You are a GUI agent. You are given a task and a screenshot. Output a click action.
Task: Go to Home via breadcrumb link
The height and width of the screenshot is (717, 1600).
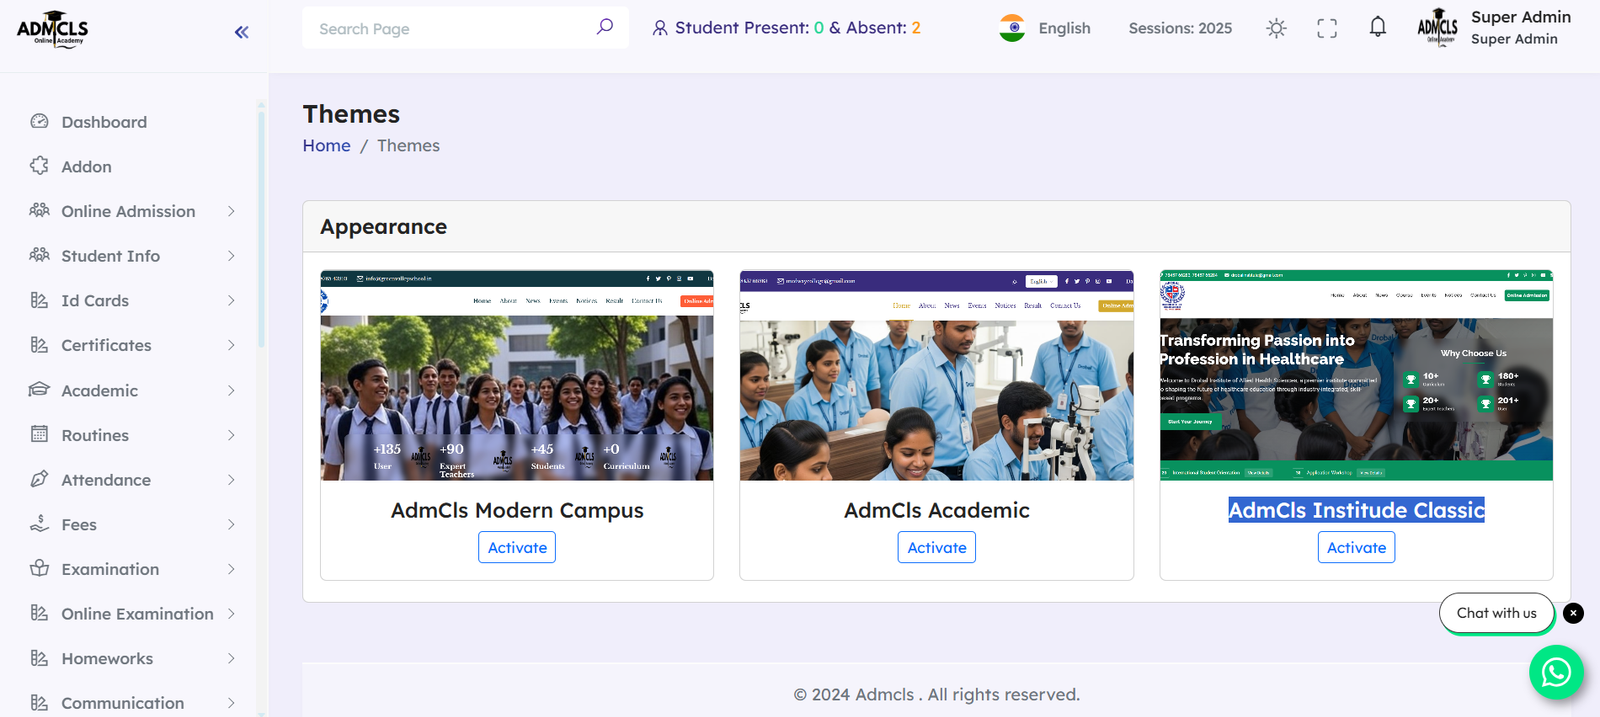coord(326,146)
